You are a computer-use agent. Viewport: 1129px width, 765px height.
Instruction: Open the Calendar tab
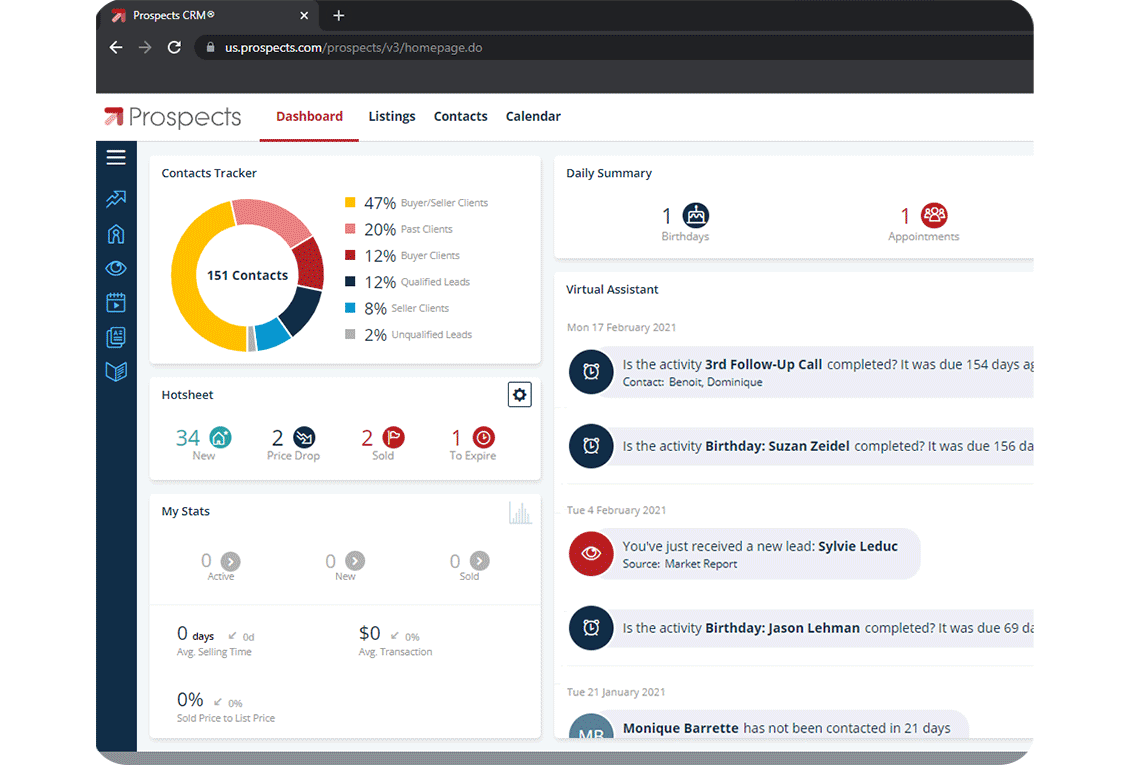(x=533, y=116)
